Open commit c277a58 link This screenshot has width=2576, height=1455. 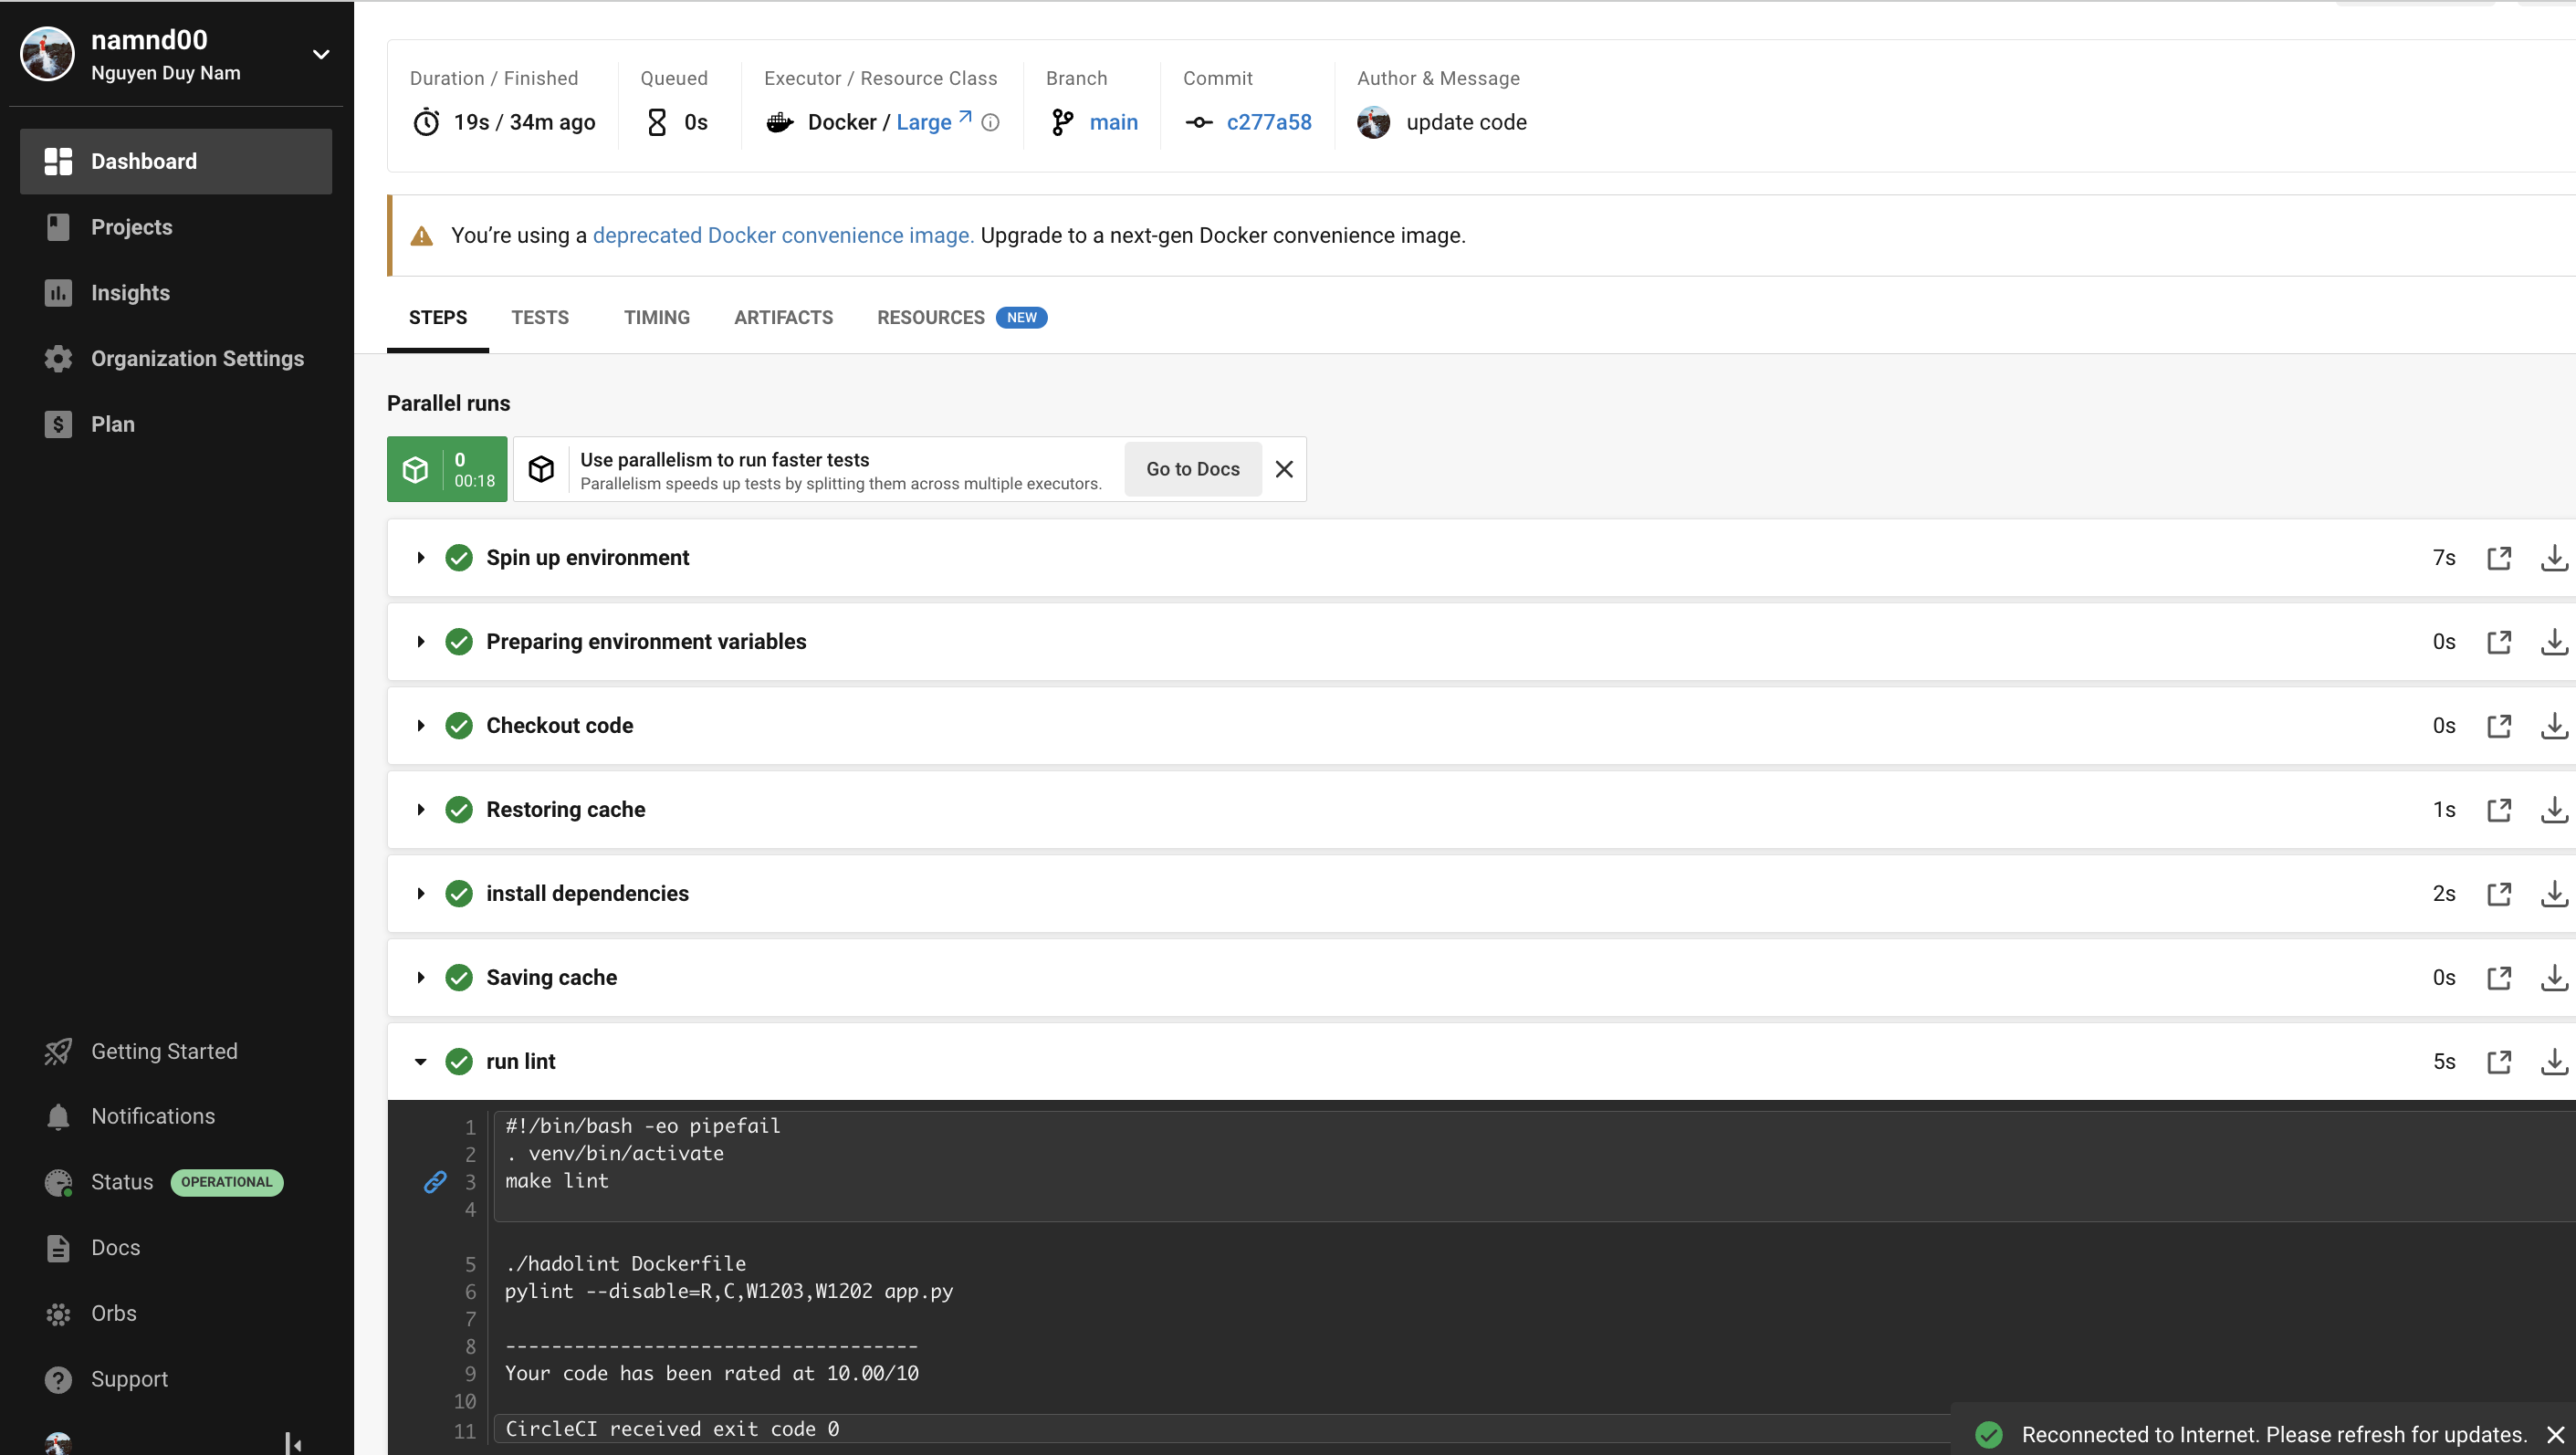pos(1268,123)
